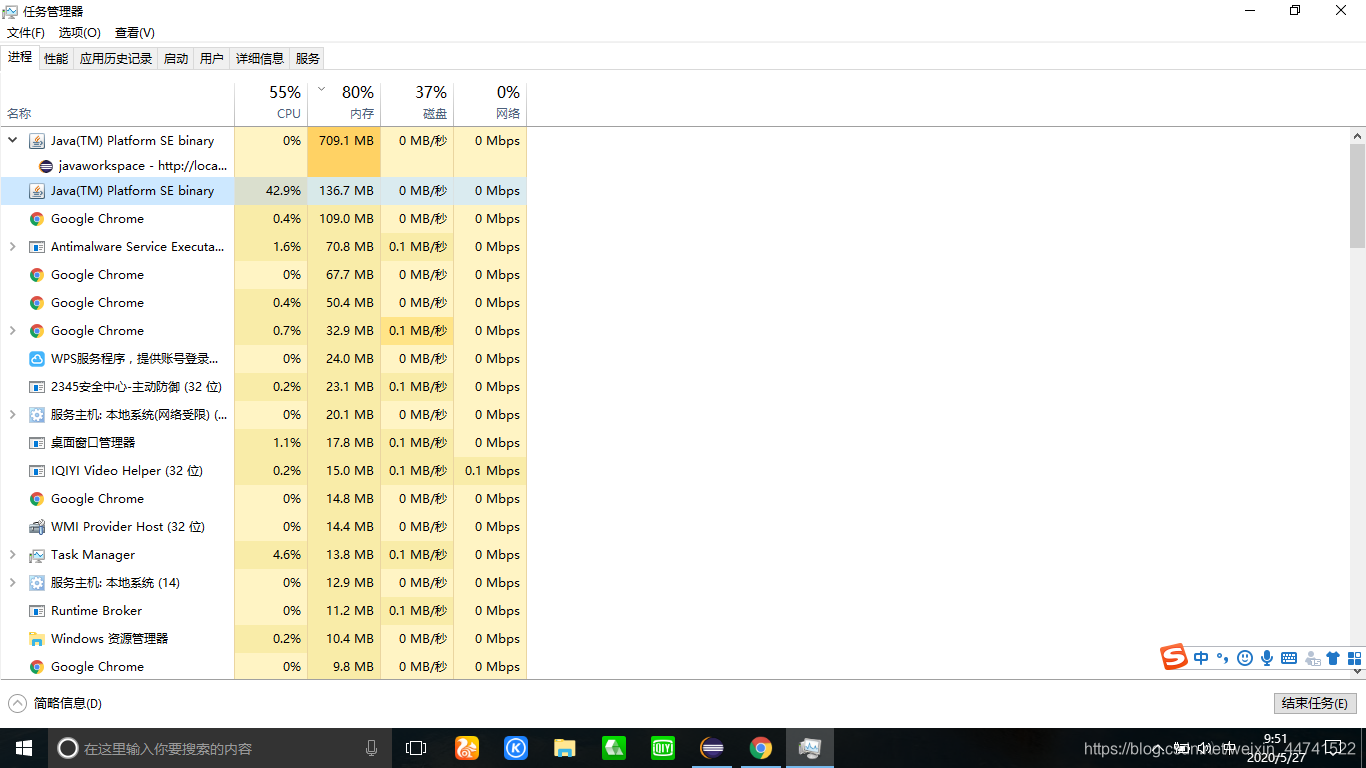Click the 结束任务(E) button
Screen dimensions: 1366x768
(1316, 703)
